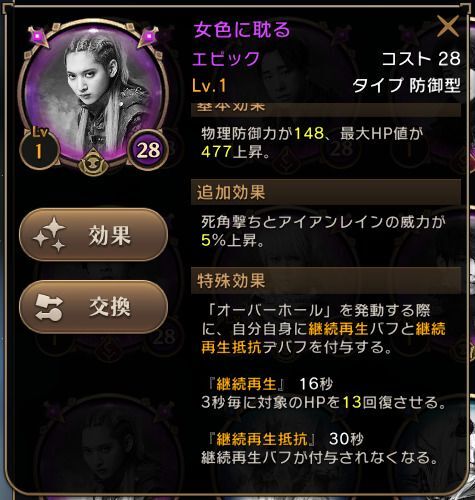This screenshot has width=475, height=500.
Task: Click the 追加効果 section header
Action: [326, 192]
